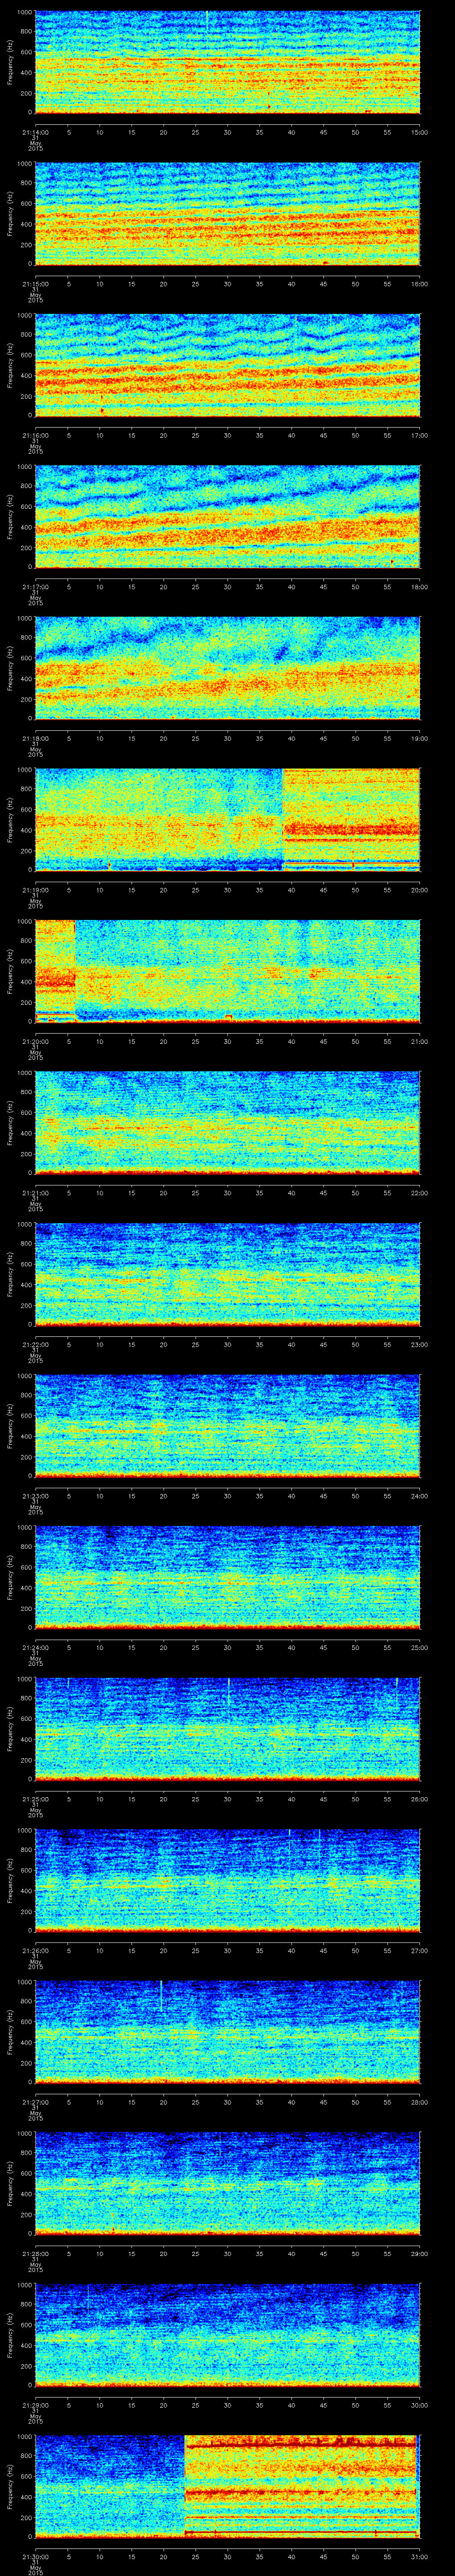Click the 21:14:00 start time label
The height and width of the screenshot is (2576, 455).
tap(35, 131)
